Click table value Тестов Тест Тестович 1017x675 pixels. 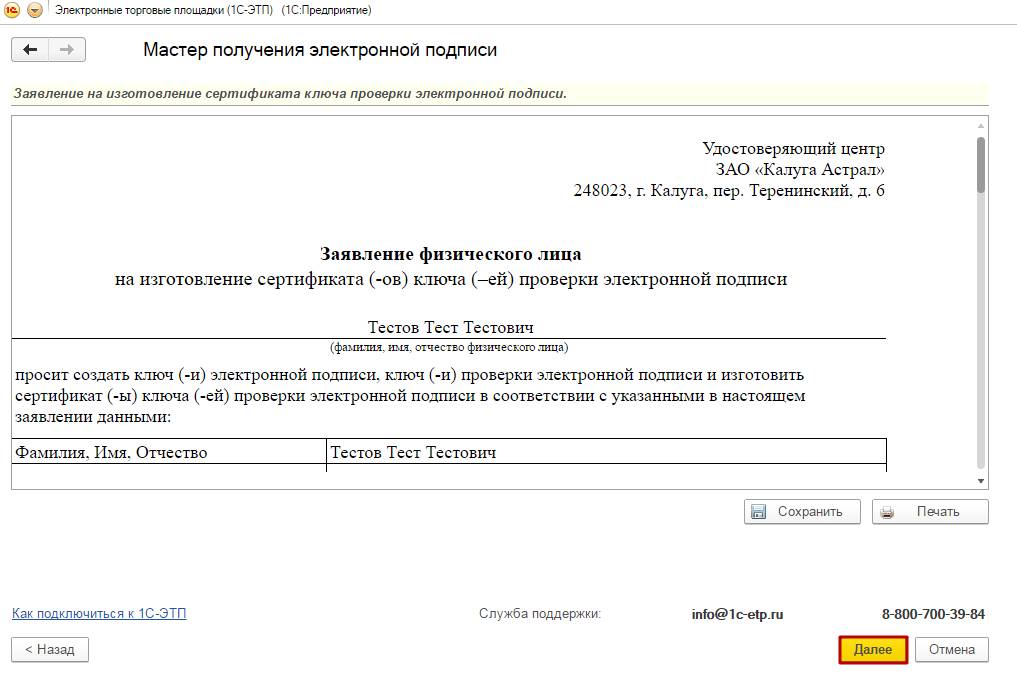pos(606,452)
